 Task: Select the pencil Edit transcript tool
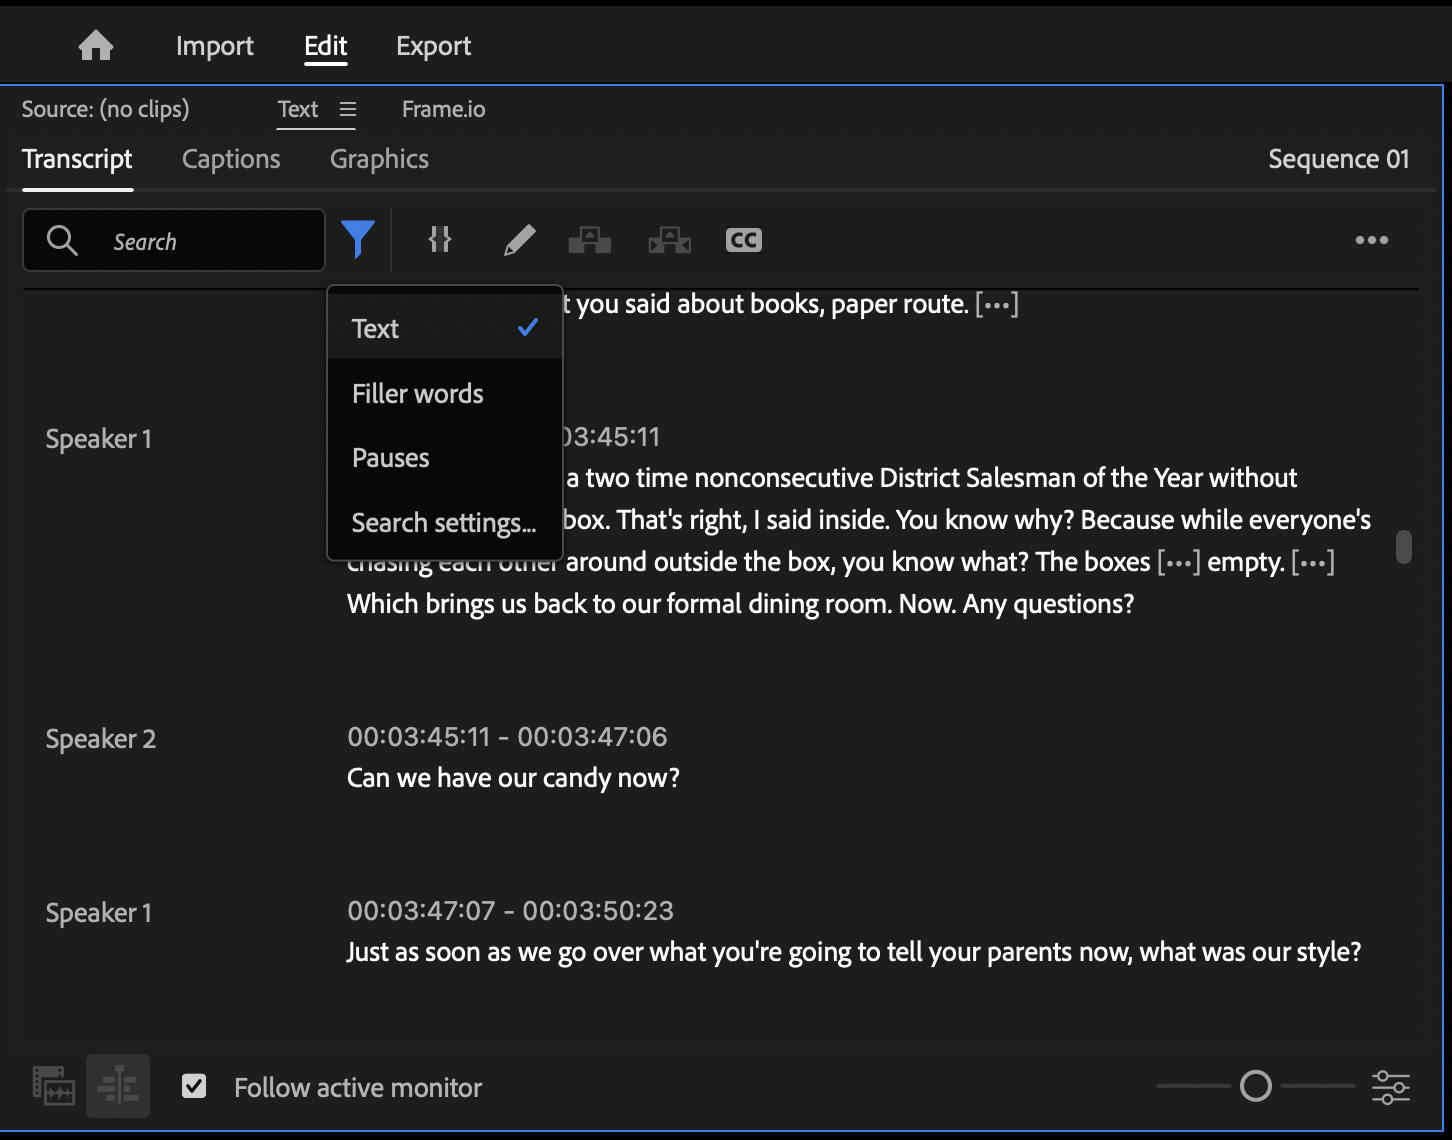[x=519, y=240]
